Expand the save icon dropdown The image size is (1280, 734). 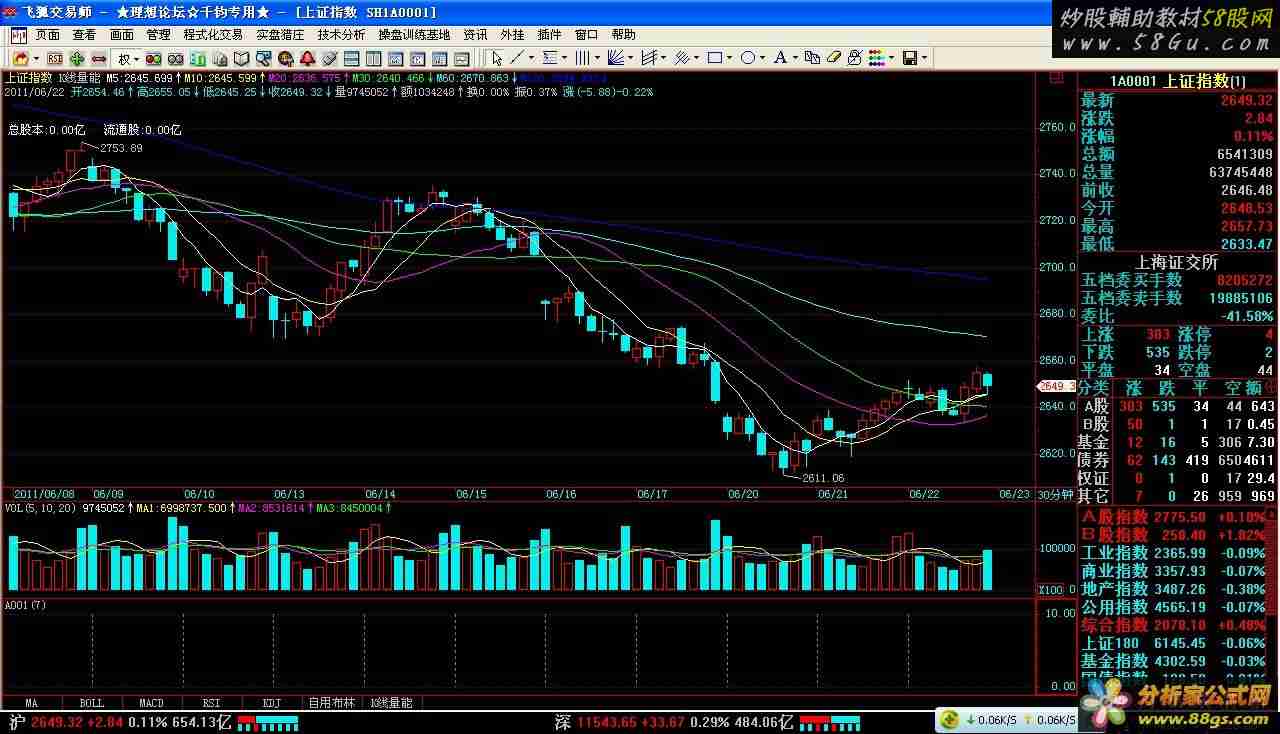[924, 58]
